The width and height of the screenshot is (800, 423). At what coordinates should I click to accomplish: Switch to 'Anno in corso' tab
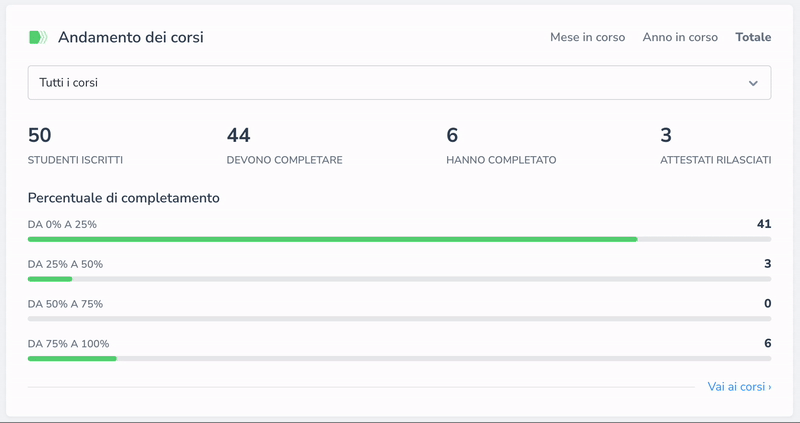coord(680,37)
